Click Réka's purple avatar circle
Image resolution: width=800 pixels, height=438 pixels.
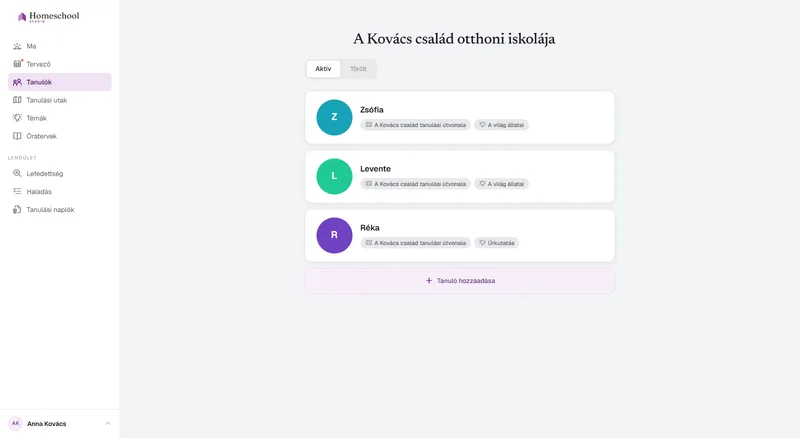334,235
